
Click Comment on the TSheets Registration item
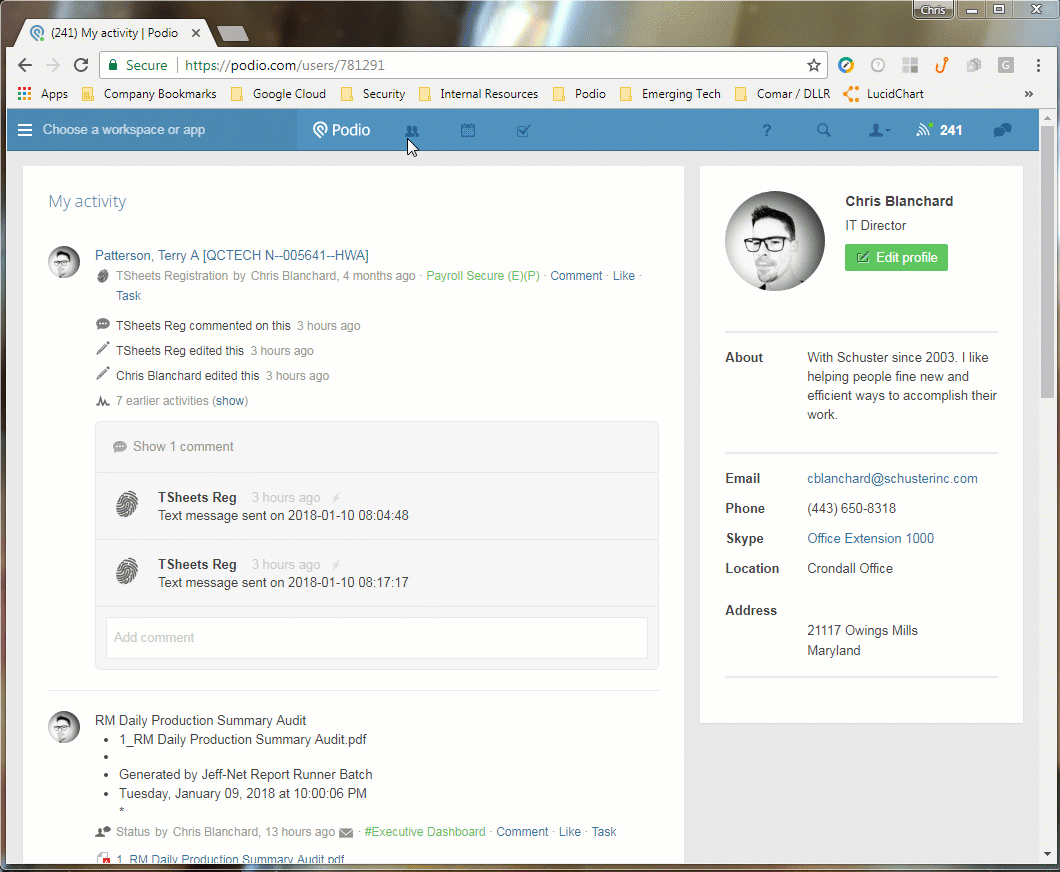point(576,276)
